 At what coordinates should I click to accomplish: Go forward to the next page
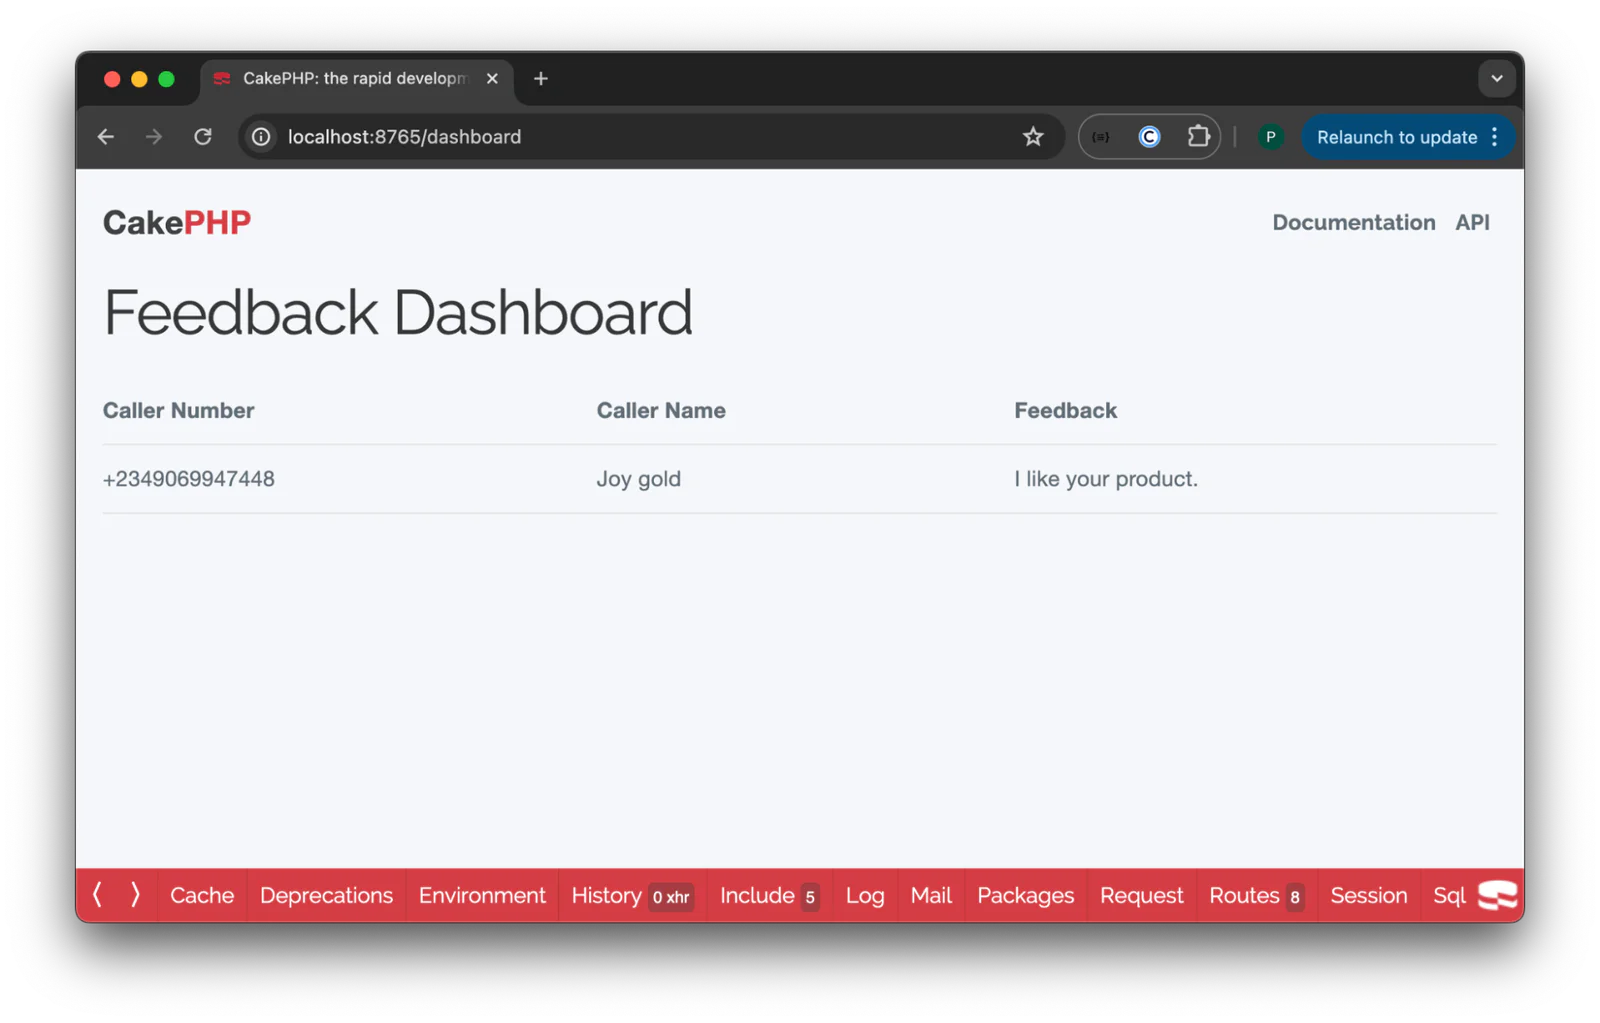pos(153,137)
